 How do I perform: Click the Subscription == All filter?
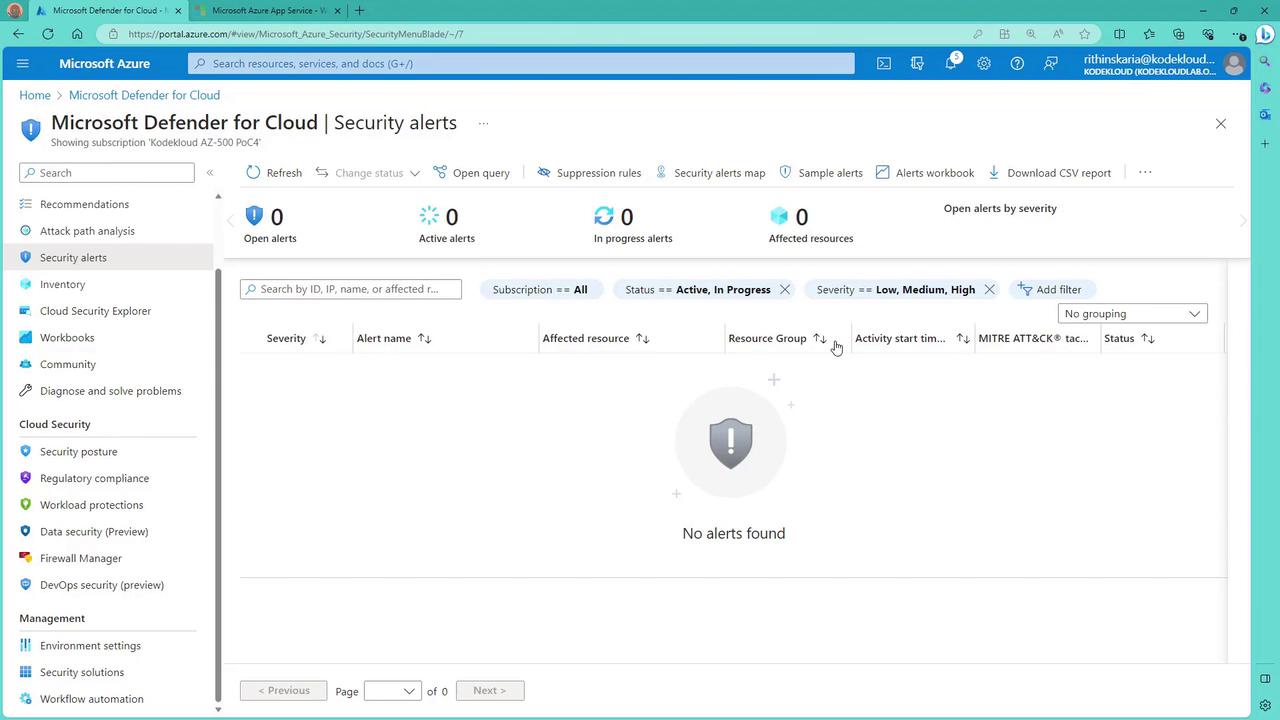click(x=540, y=289)
